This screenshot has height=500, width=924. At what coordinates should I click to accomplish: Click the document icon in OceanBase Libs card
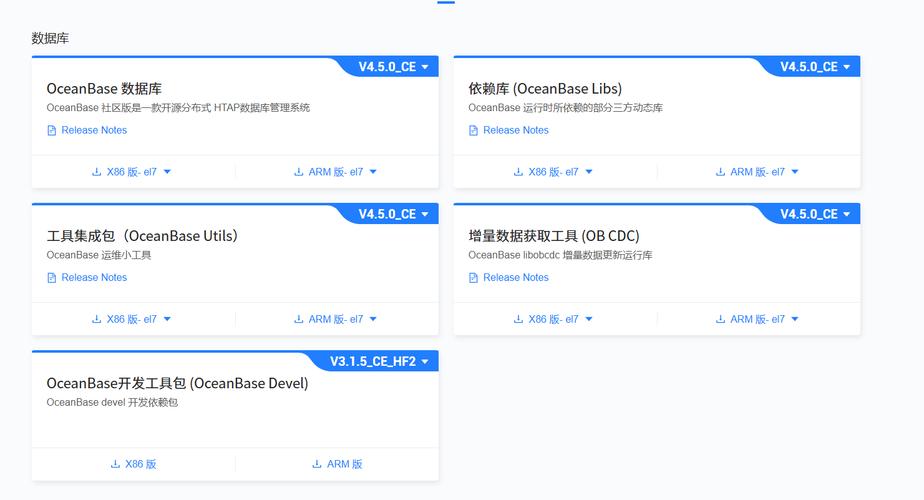(x=473, y=130)
